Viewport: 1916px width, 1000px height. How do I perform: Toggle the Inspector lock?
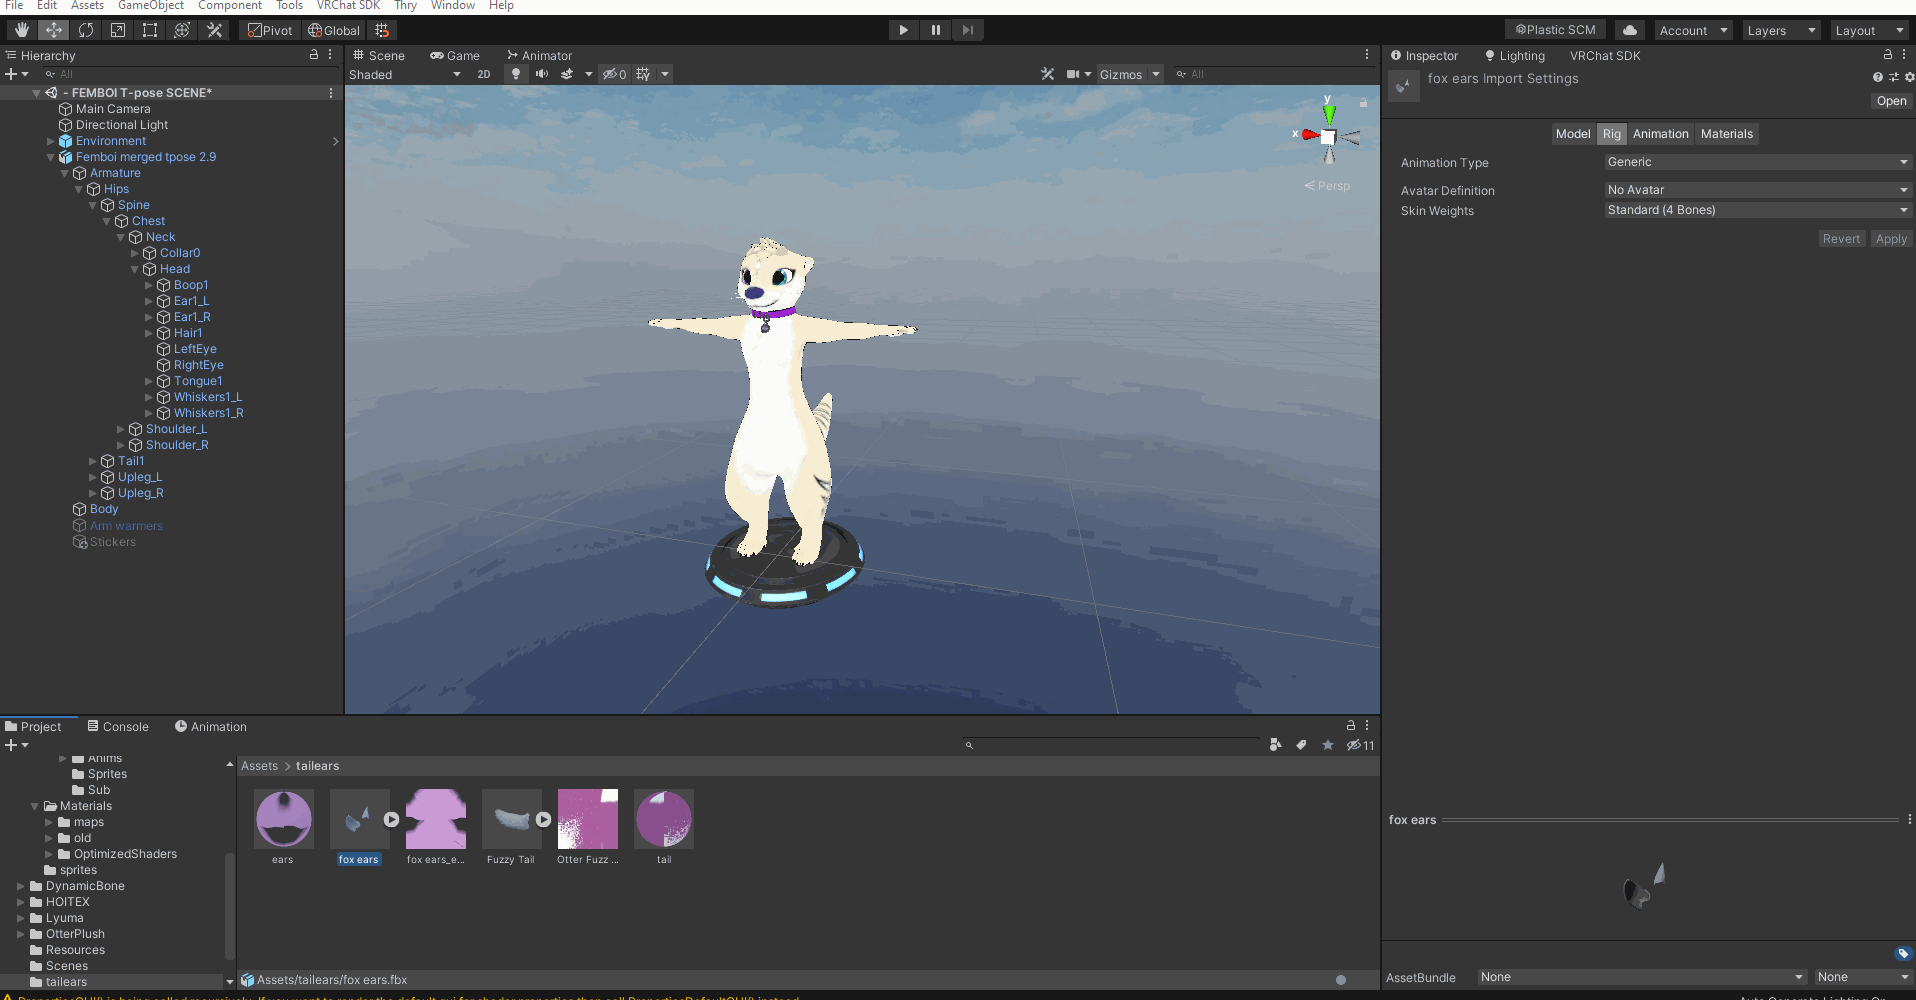pyautogui.click(x=1888, y=55)
